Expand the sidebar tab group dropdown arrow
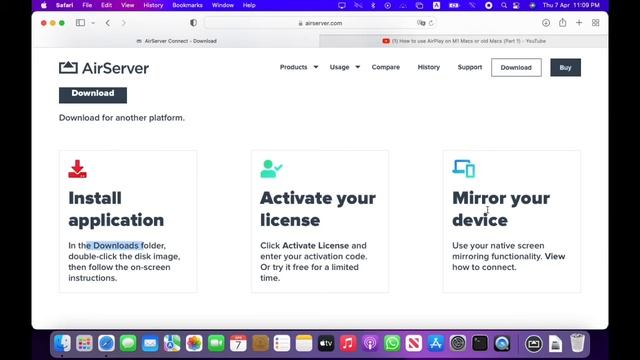The width and height of the screenshot is (640, 360). coord(93,23)
